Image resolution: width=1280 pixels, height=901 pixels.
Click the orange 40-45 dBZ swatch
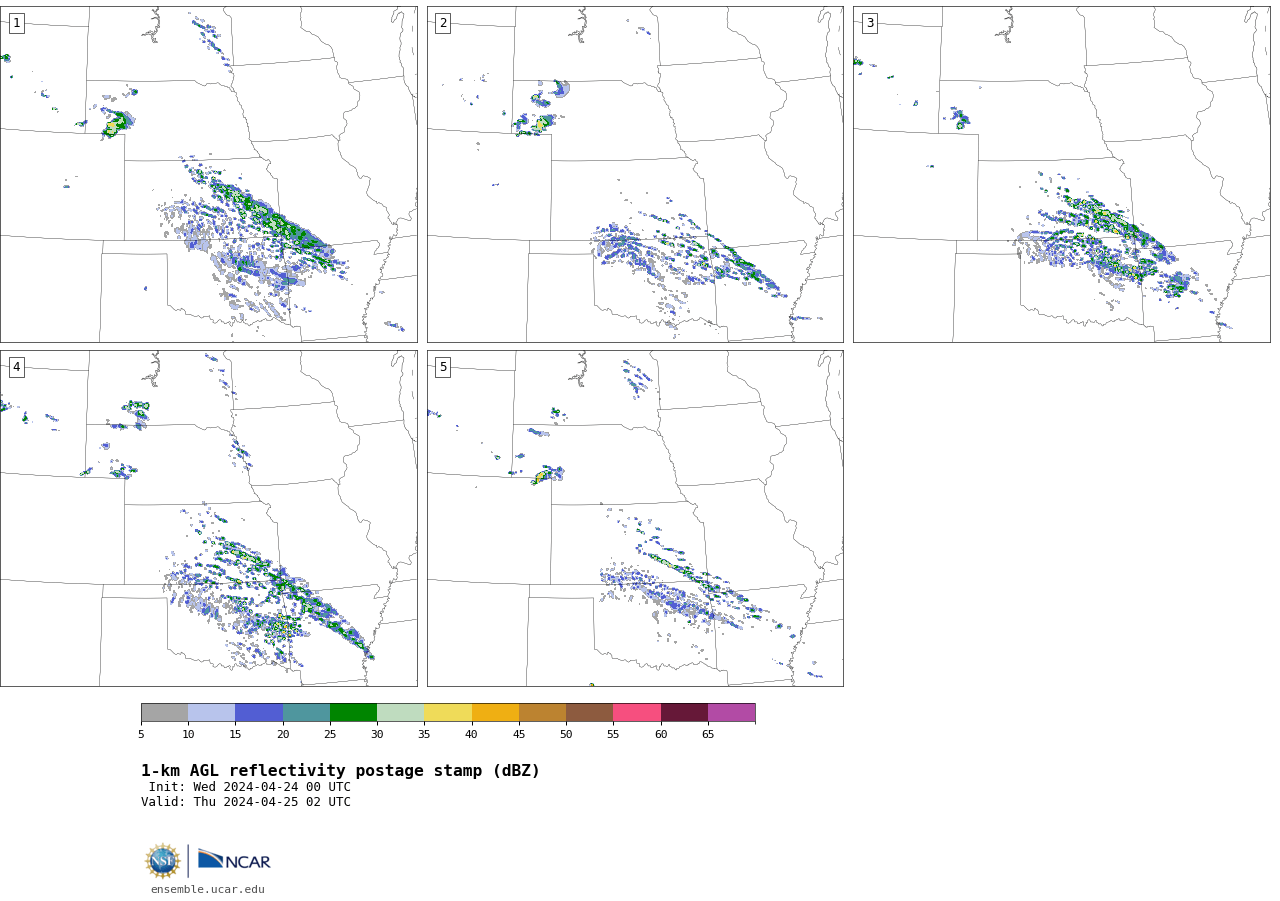(495, 712)
